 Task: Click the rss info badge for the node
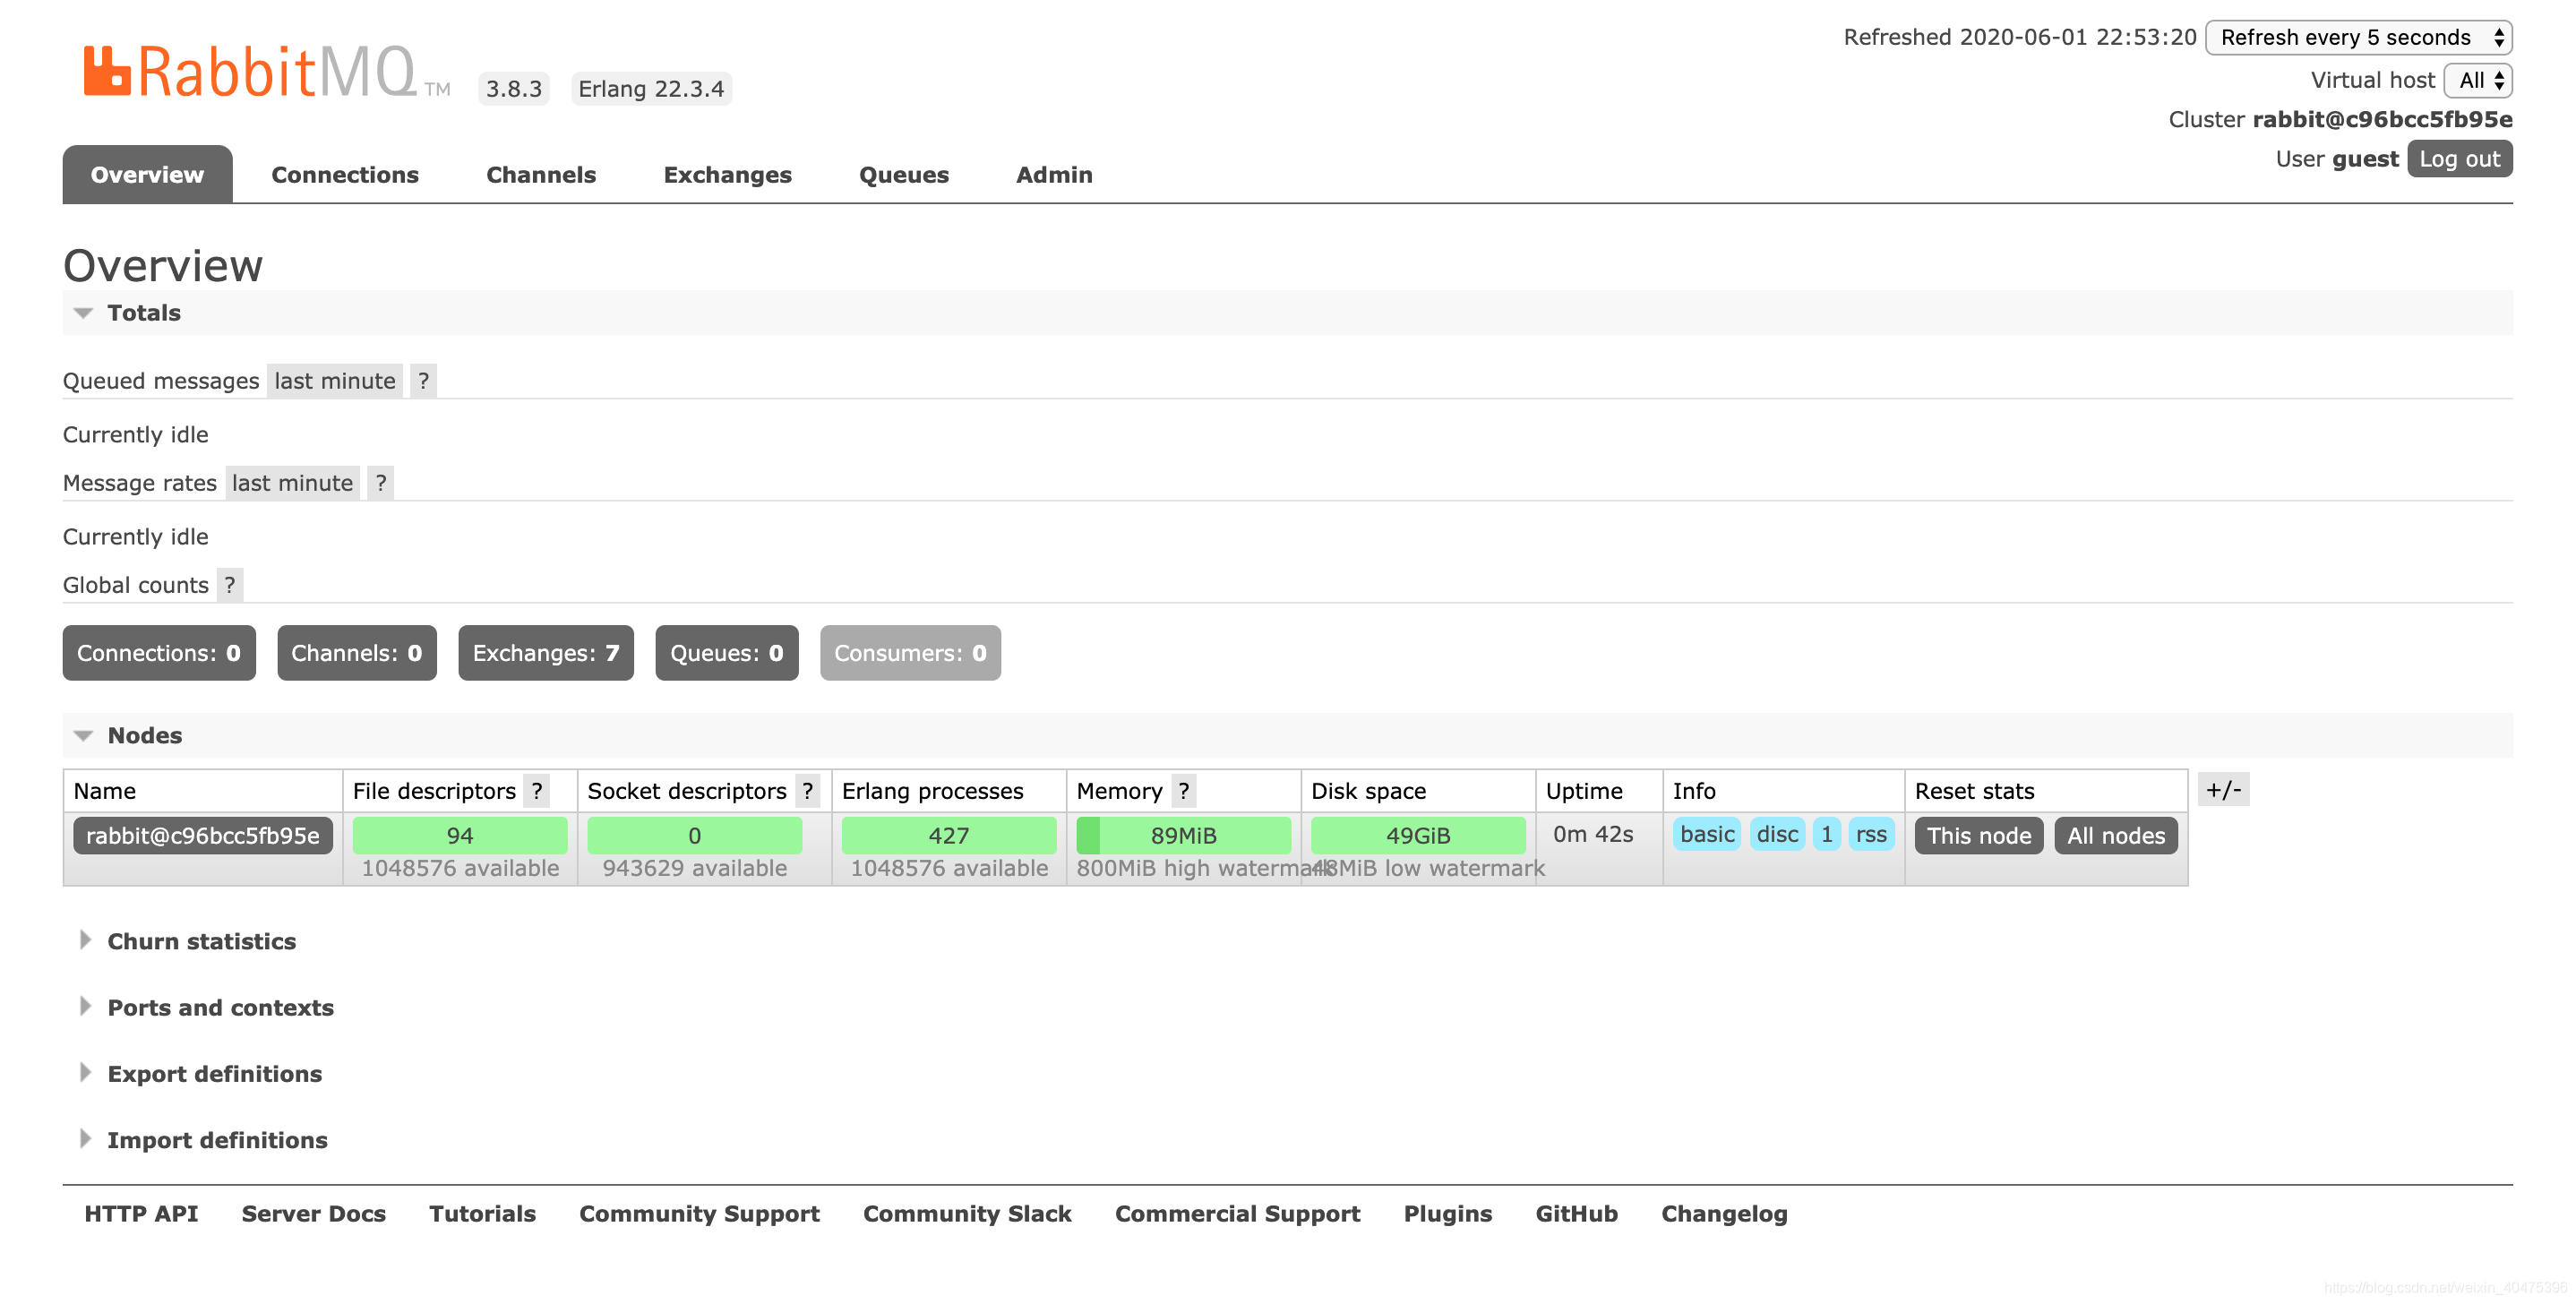click(x=1870, y=834)
